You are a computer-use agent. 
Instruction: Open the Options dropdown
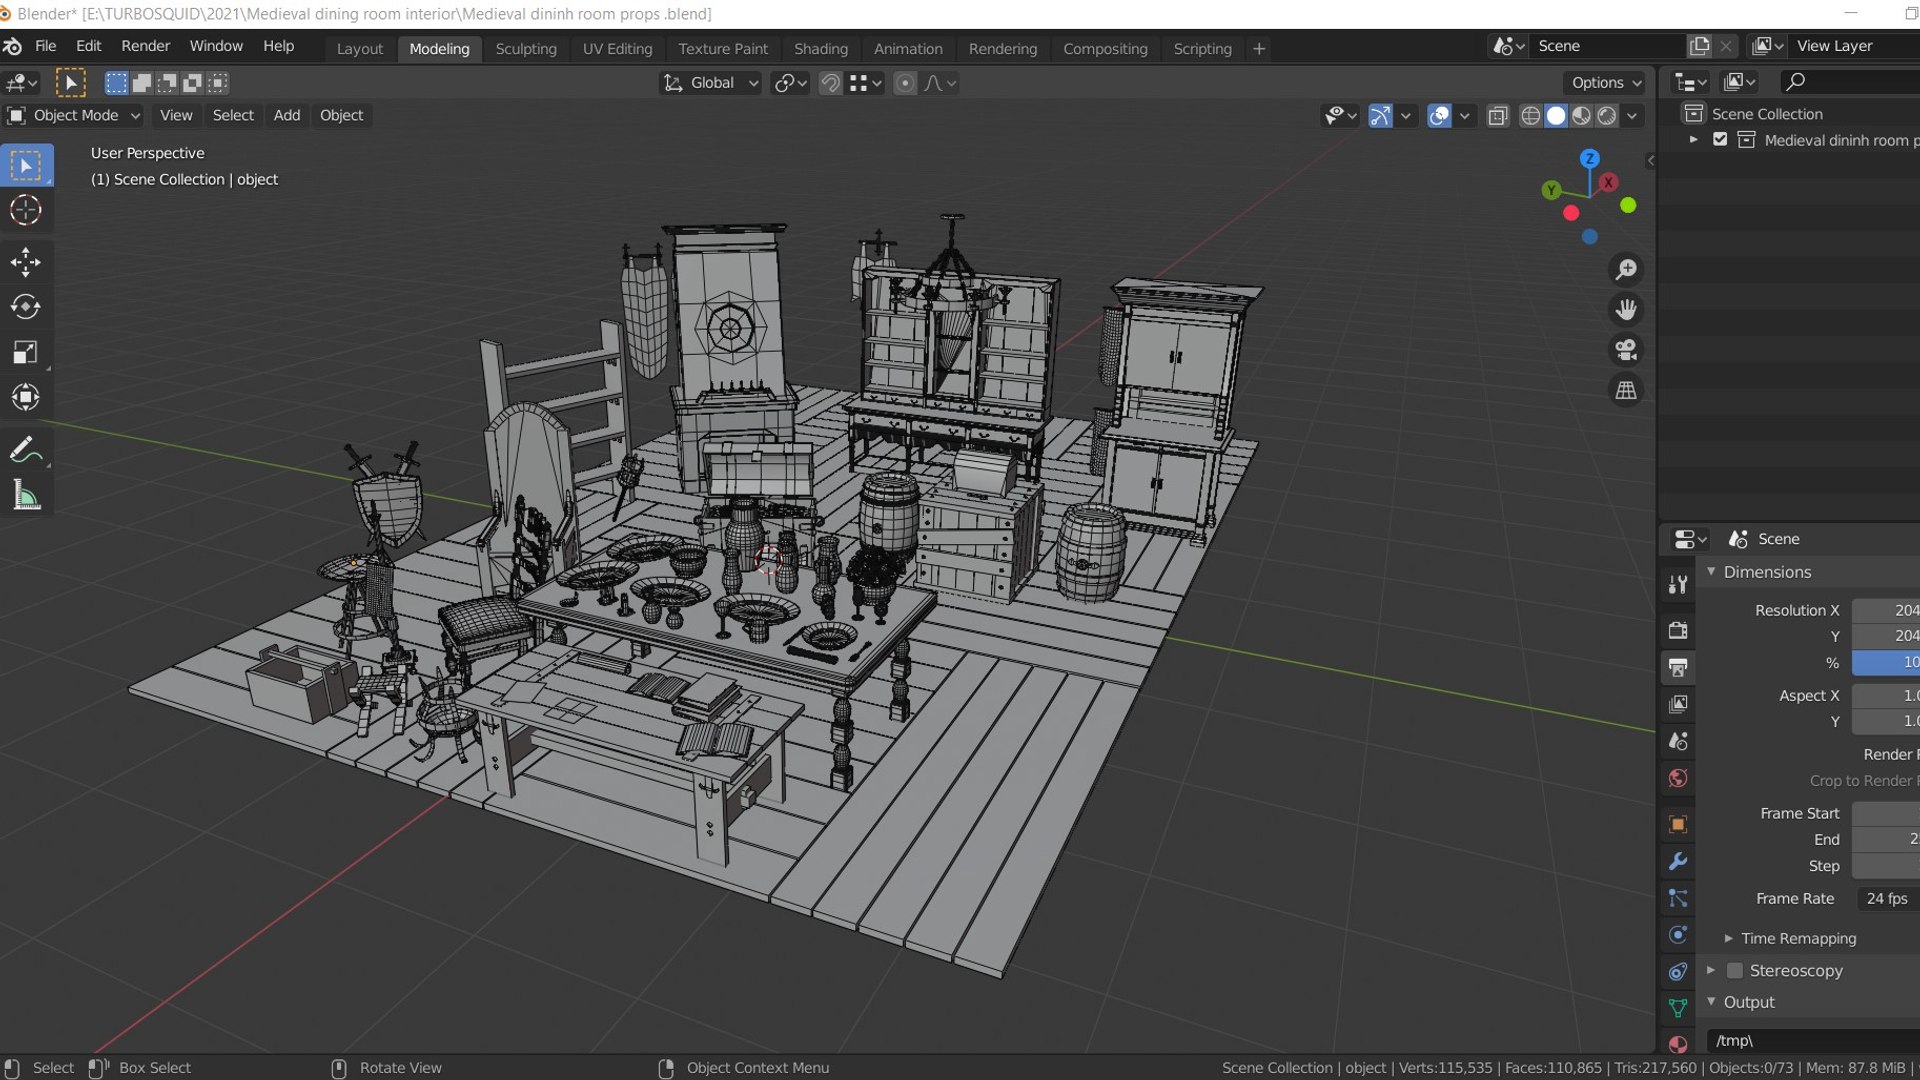1606,83
